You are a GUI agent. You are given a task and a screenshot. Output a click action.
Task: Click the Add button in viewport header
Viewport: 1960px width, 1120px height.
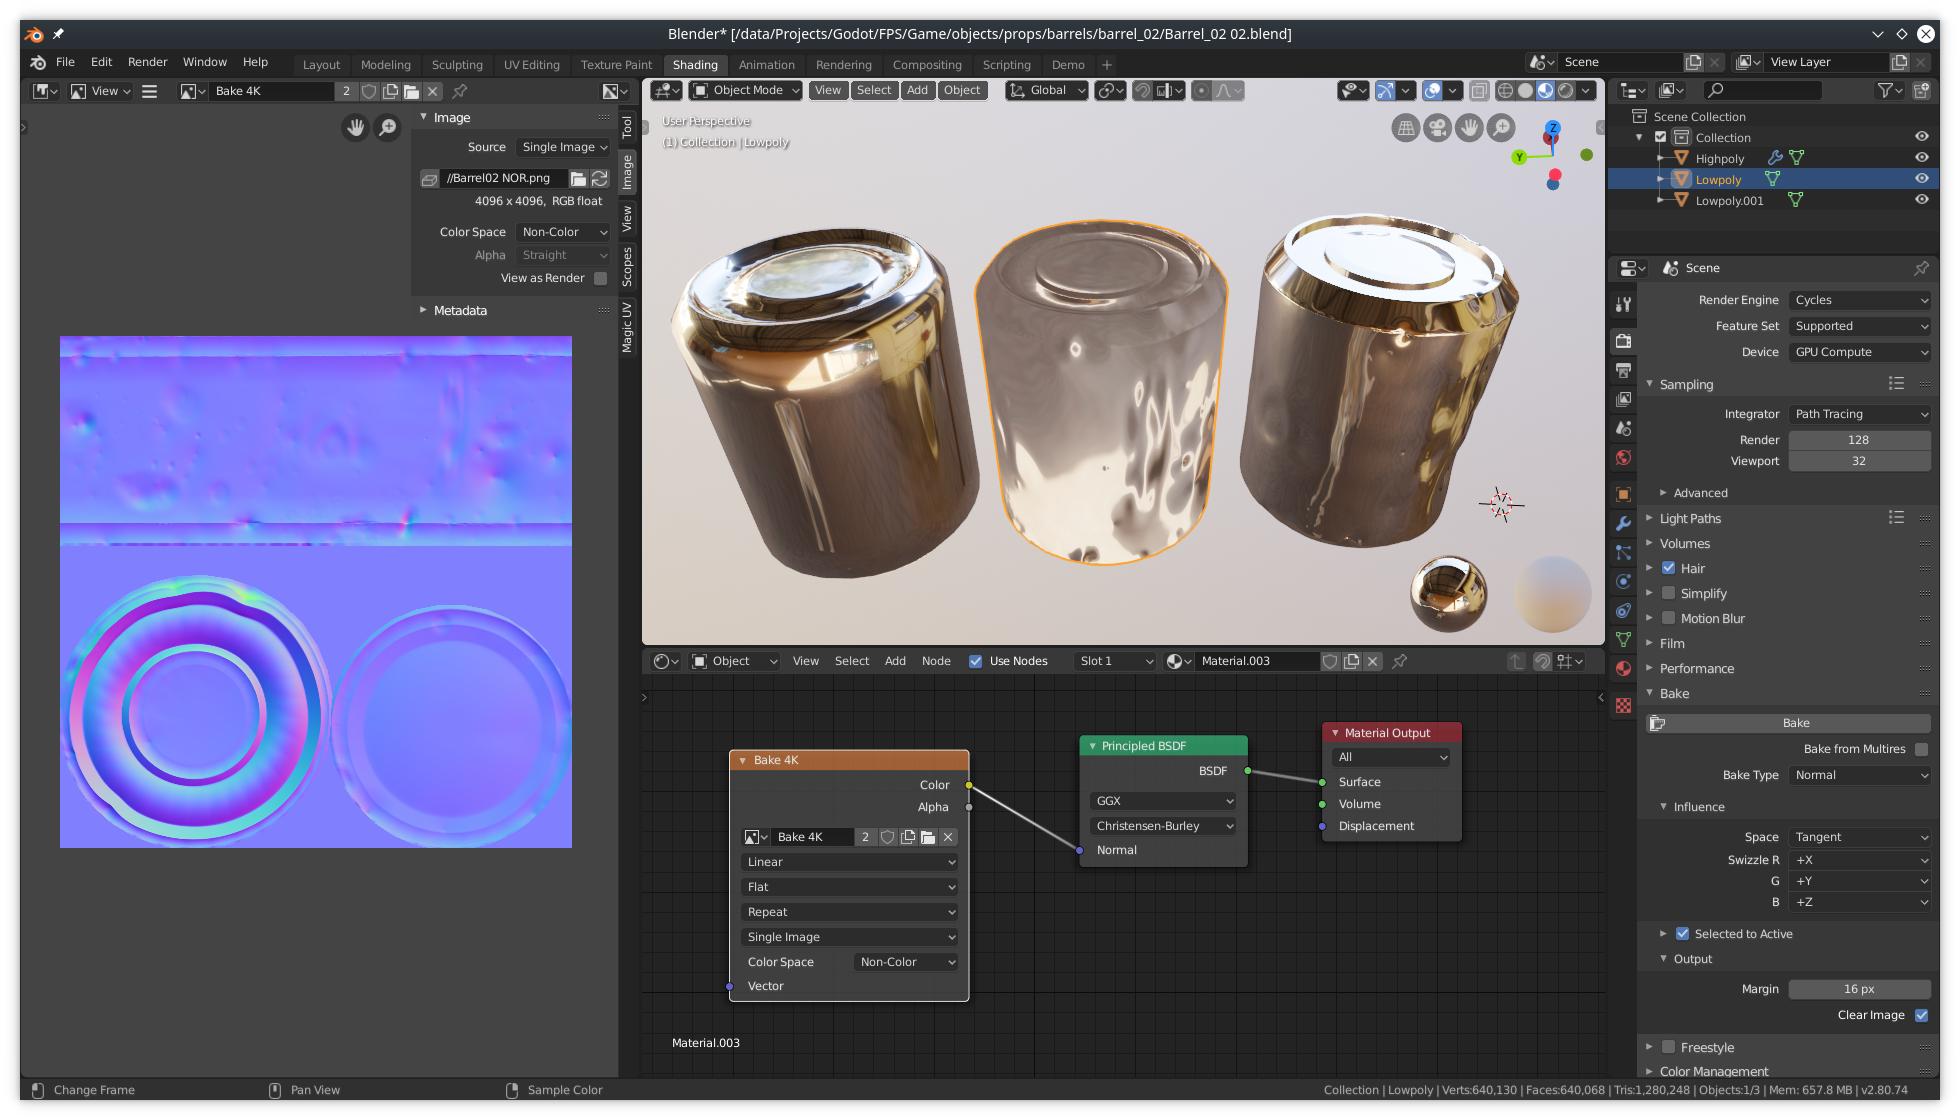pos(917,90)
